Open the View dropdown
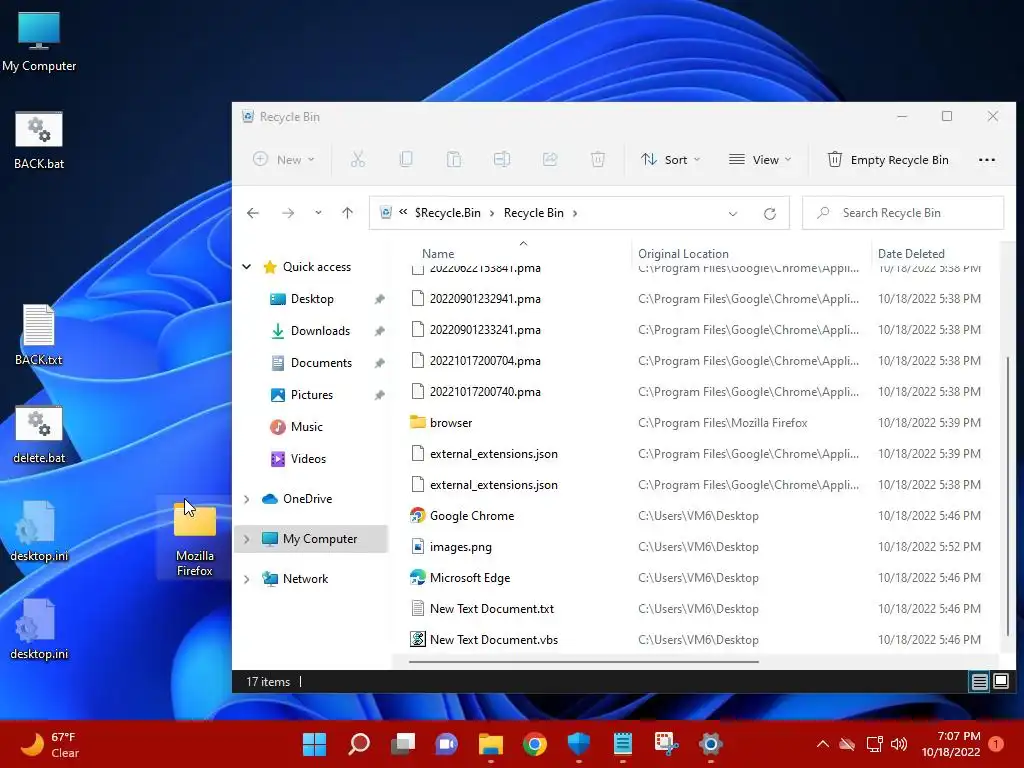The image size is (1024, 768). coord(760,160)
